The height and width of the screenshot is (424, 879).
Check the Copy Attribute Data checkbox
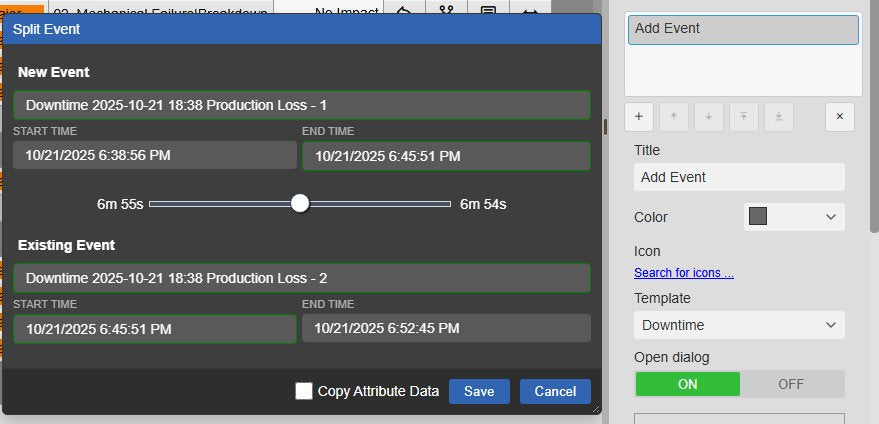[x=304, y=391]
